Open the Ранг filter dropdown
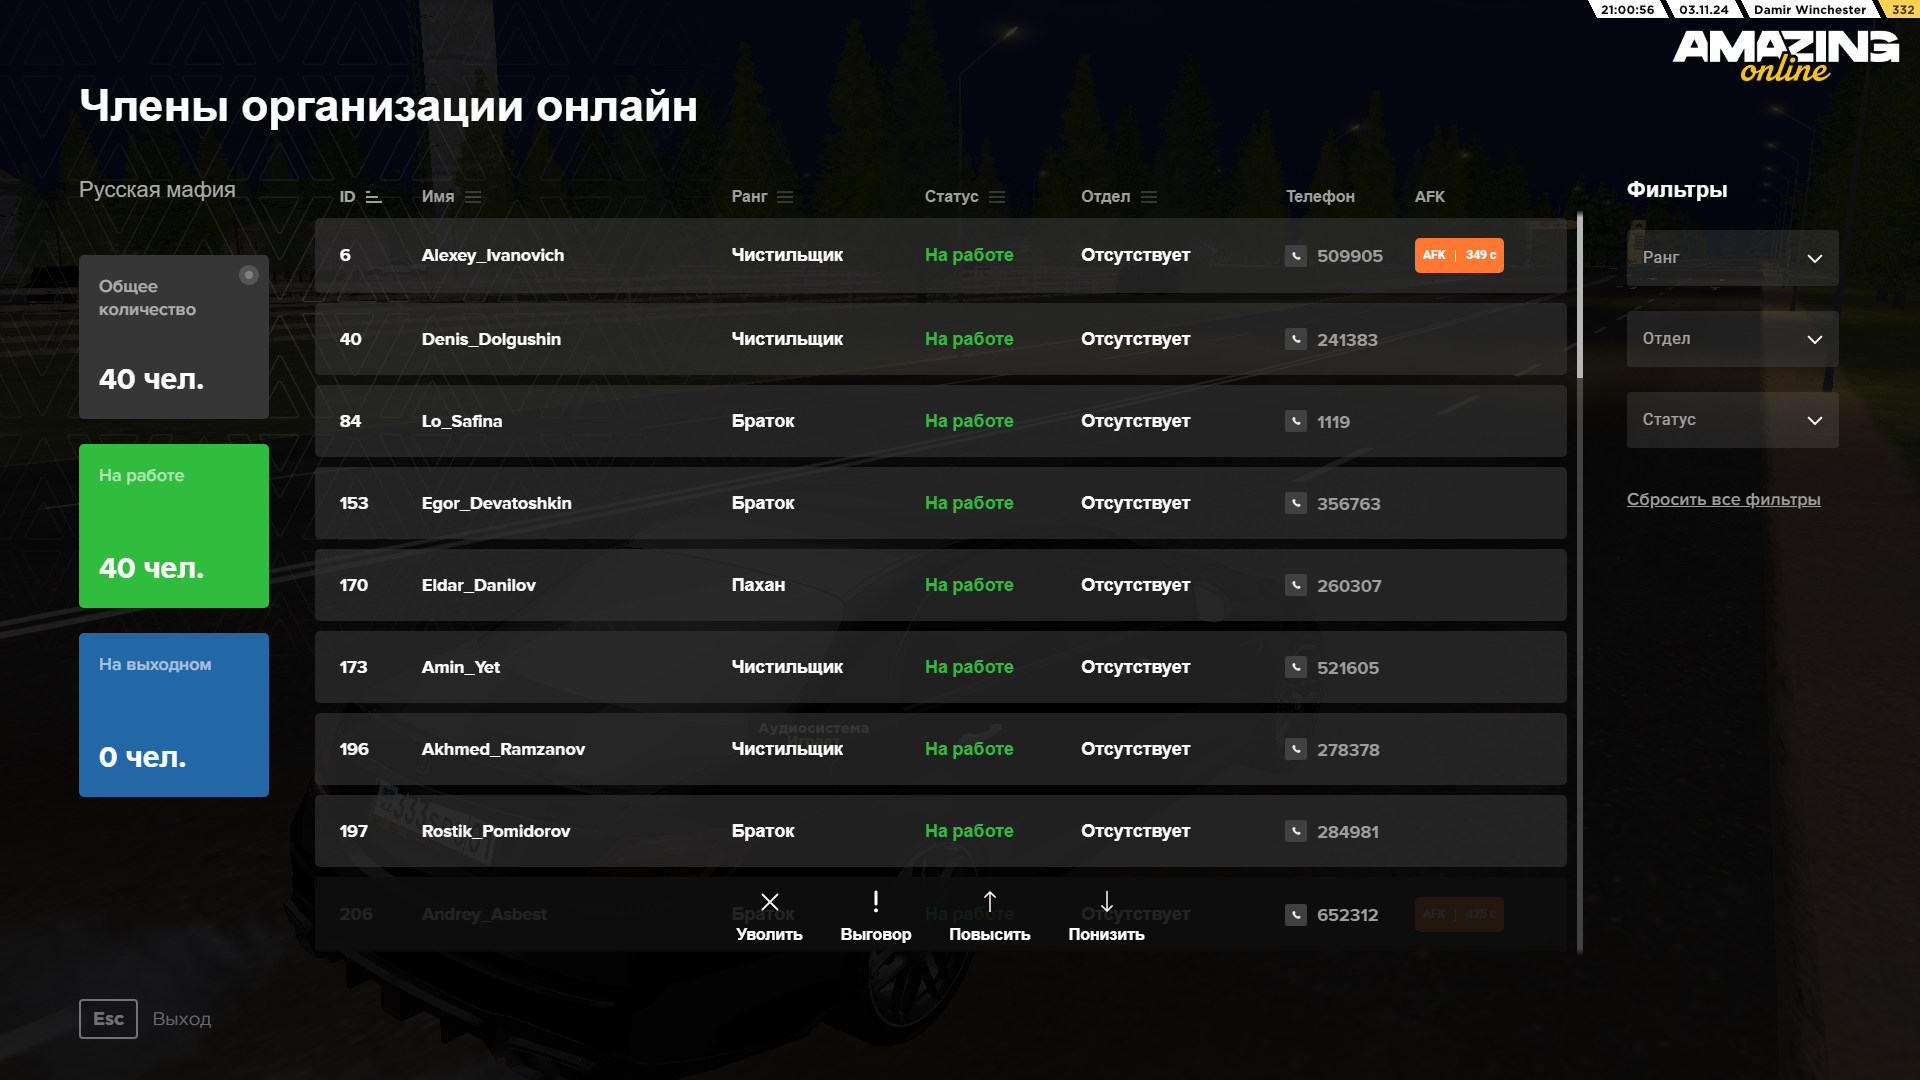Image resolution: width=1920 pixels, height=1080 pixels. 1732,258
